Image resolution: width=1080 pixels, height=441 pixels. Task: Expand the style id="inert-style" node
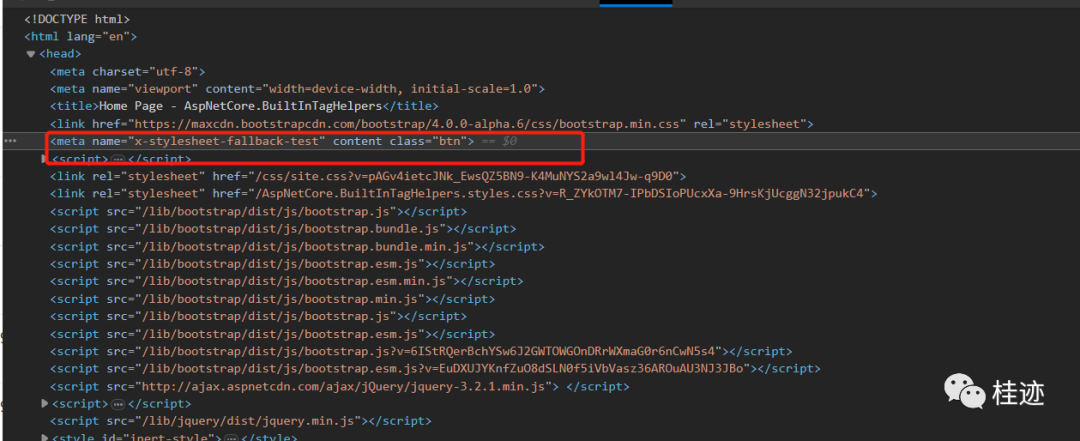45,437
